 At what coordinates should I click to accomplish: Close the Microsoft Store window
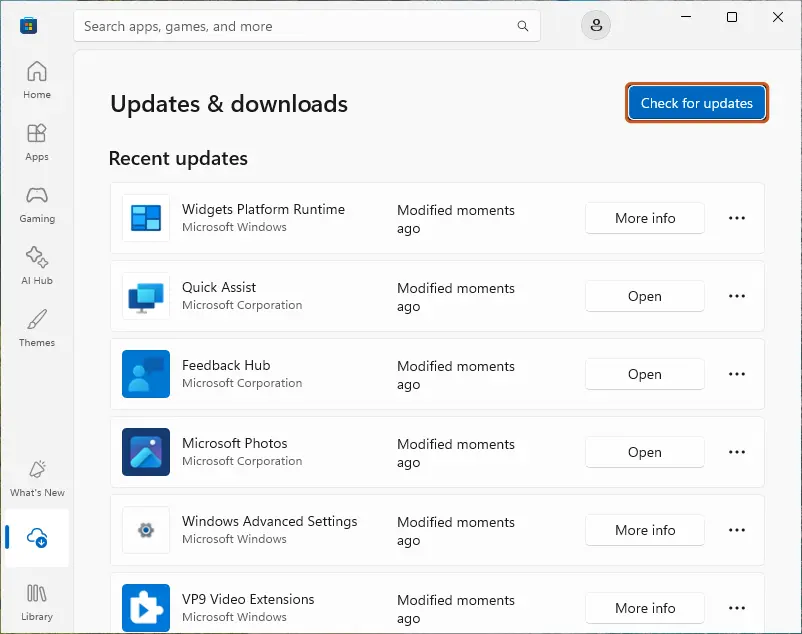[x=777, y=17]
